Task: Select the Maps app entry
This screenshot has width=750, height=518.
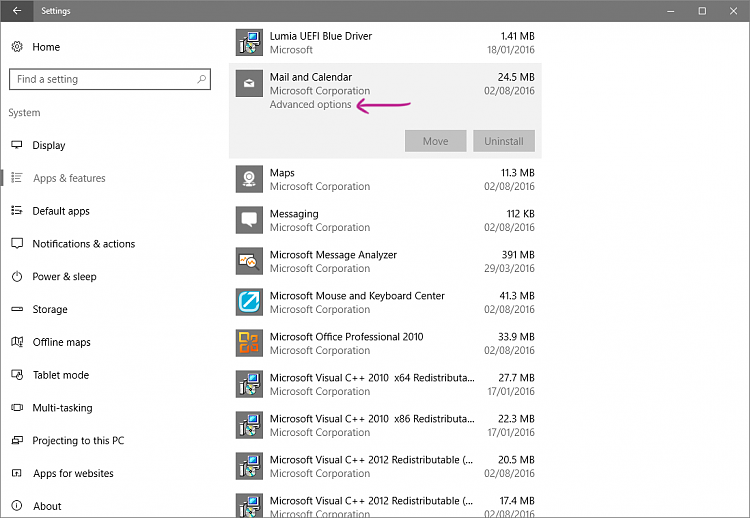Action: click(385, 179)
